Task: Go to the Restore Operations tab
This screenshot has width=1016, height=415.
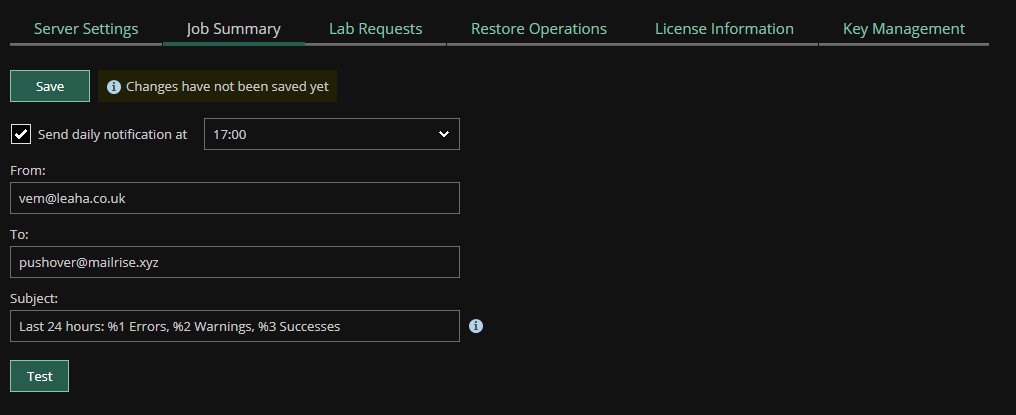Action: click(x=538, y=29)
